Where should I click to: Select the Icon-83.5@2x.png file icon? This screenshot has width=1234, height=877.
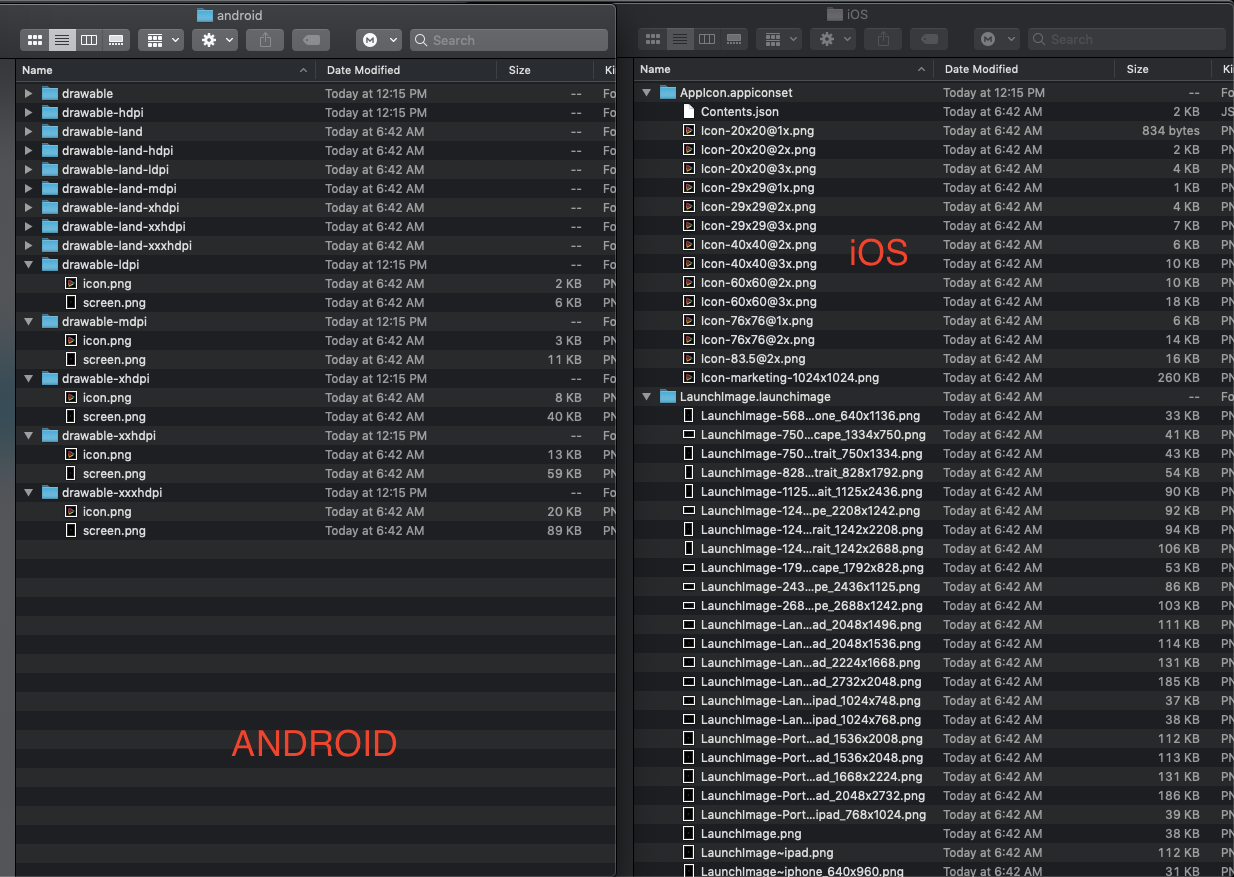pos(689,358)
